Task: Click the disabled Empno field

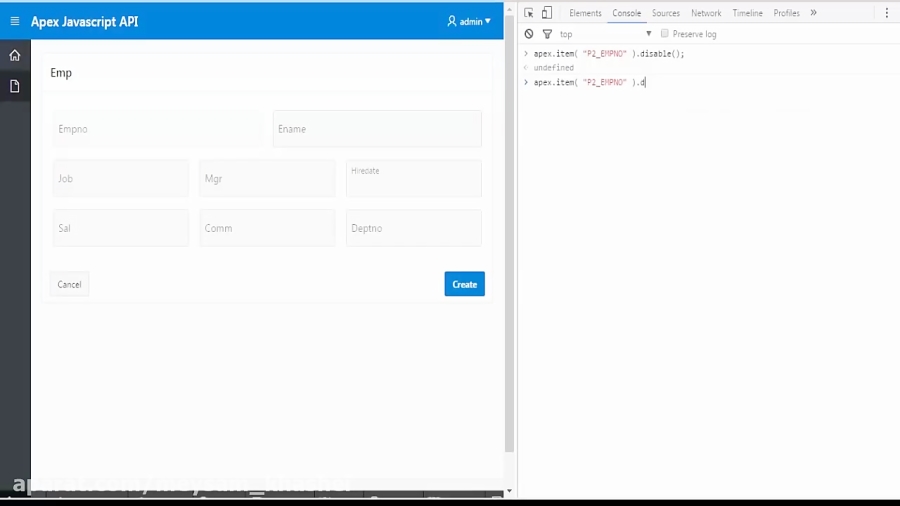Action: pos(157,129)
